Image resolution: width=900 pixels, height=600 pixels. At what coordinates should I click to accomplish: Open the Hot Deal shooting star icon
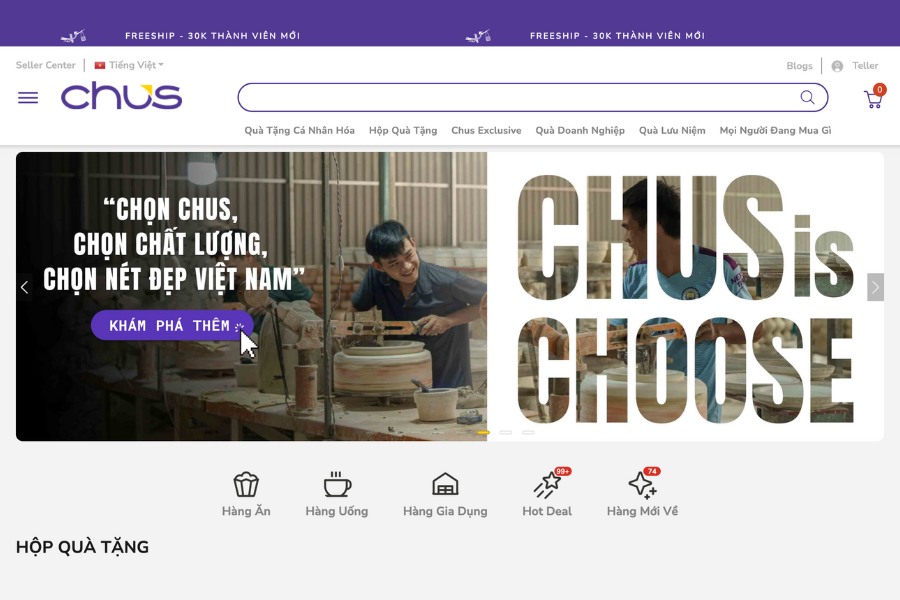pyautogui.click(x=548, y=483)
